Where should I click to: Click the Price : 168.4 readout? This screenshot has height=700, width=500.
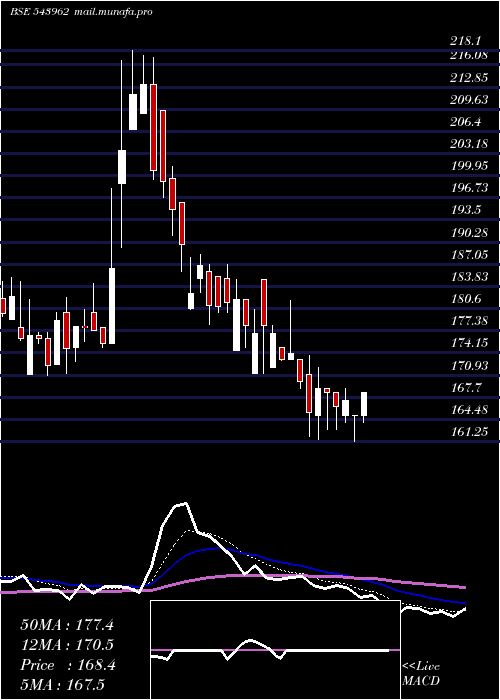(68, 665)
